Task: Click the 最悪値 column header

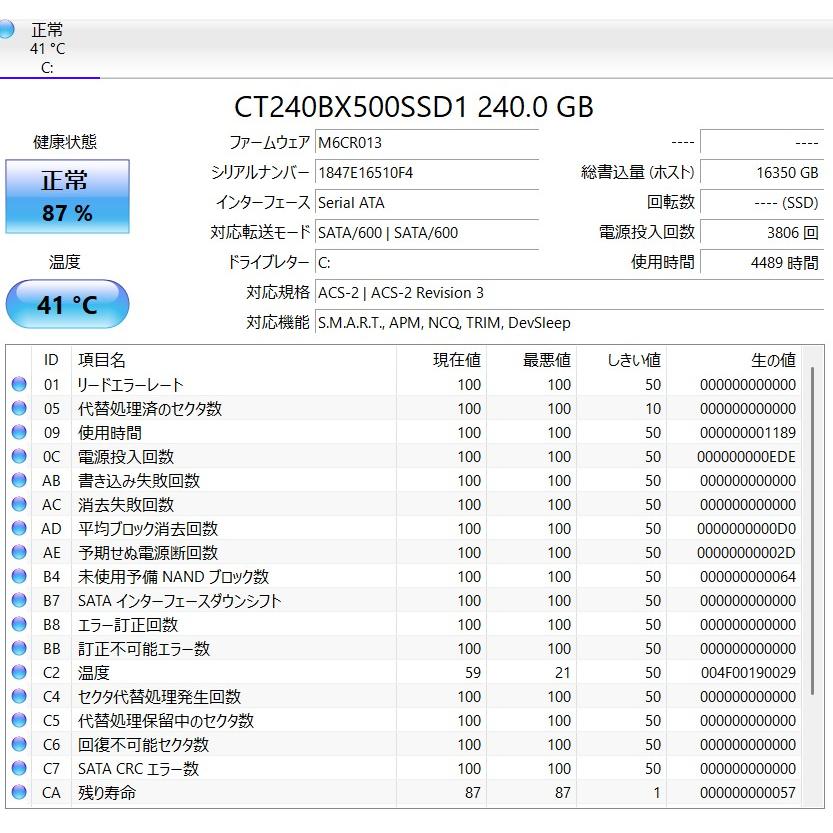Action: [532, 360]
